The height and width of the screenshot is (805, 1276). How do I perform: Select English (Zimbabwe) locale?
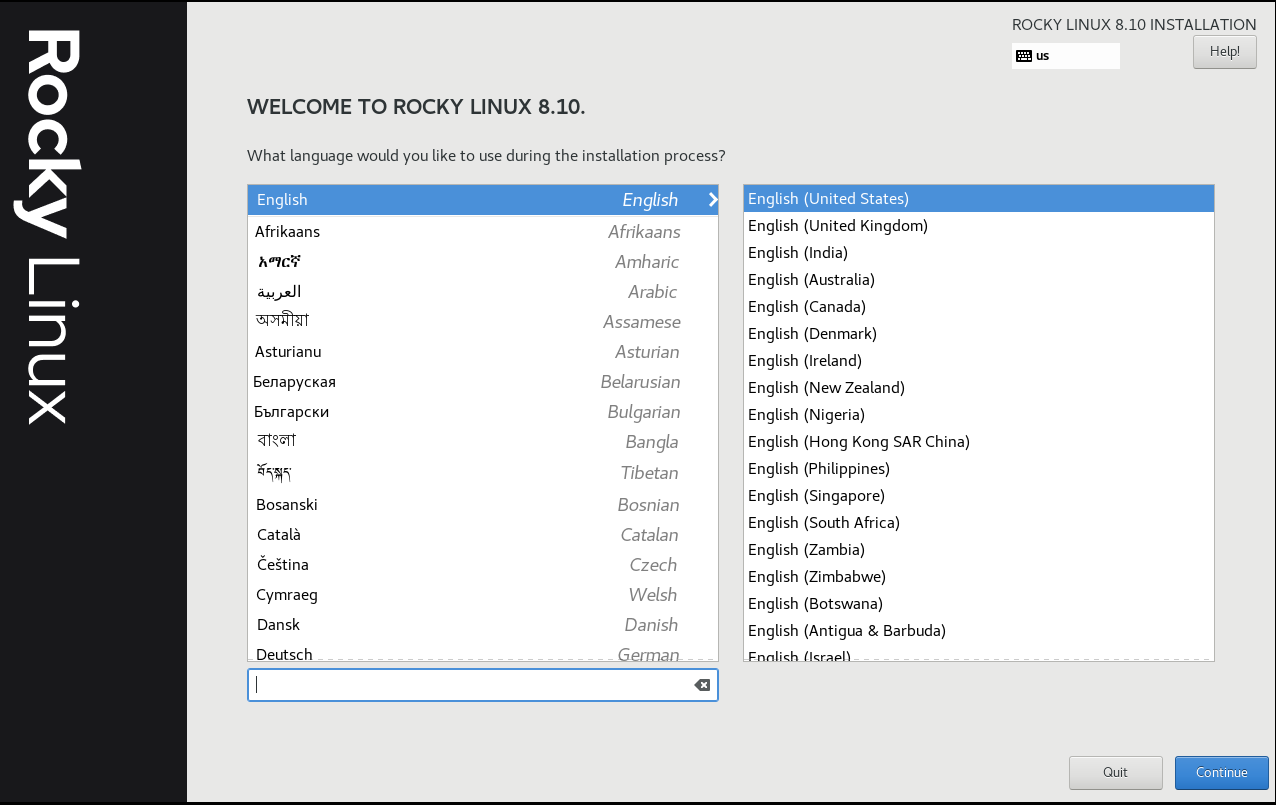[979, 576]
